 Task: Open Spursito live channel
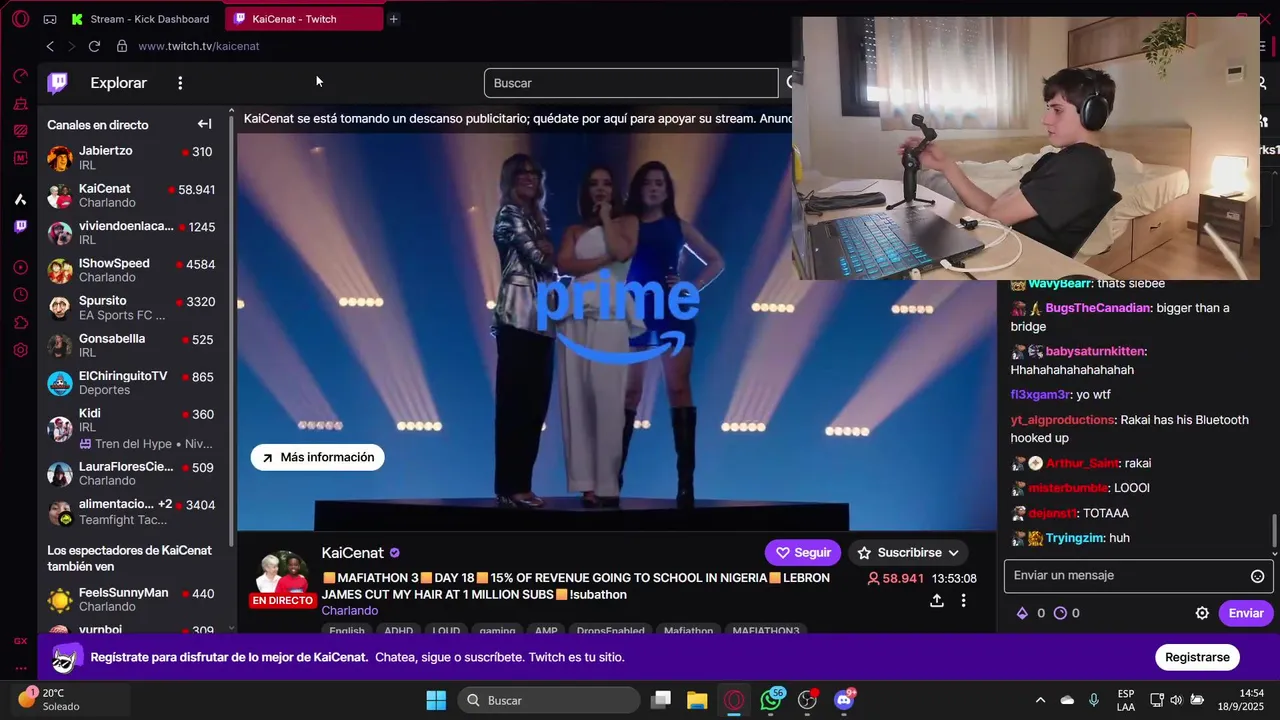coord(134,308)
